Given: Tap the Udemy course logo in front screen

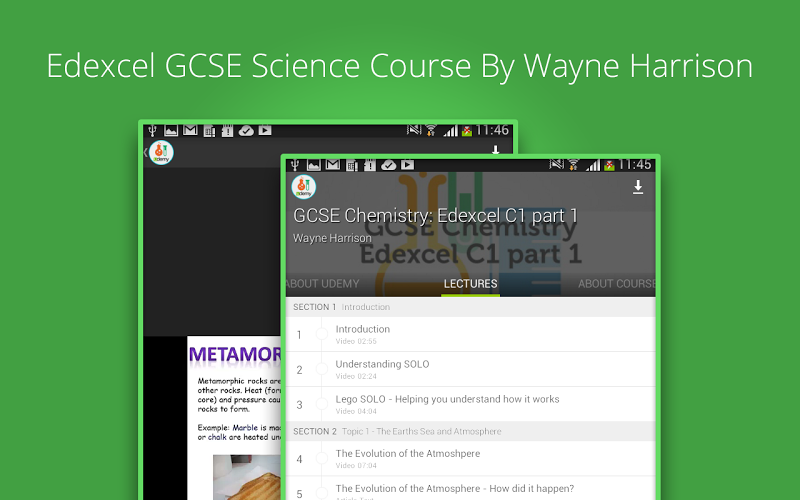Looking at the screenshot, I should [x=304, y=187].
